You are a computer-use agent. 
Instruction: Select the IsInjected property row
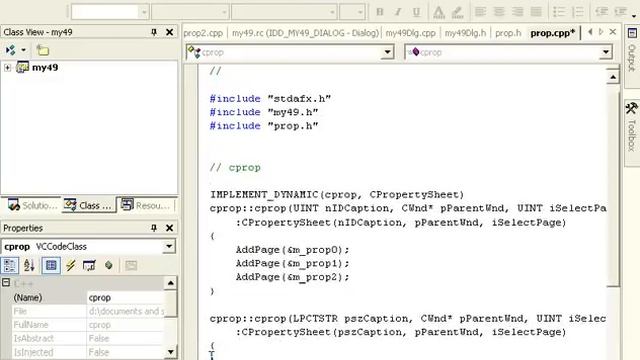coord(88,352)
